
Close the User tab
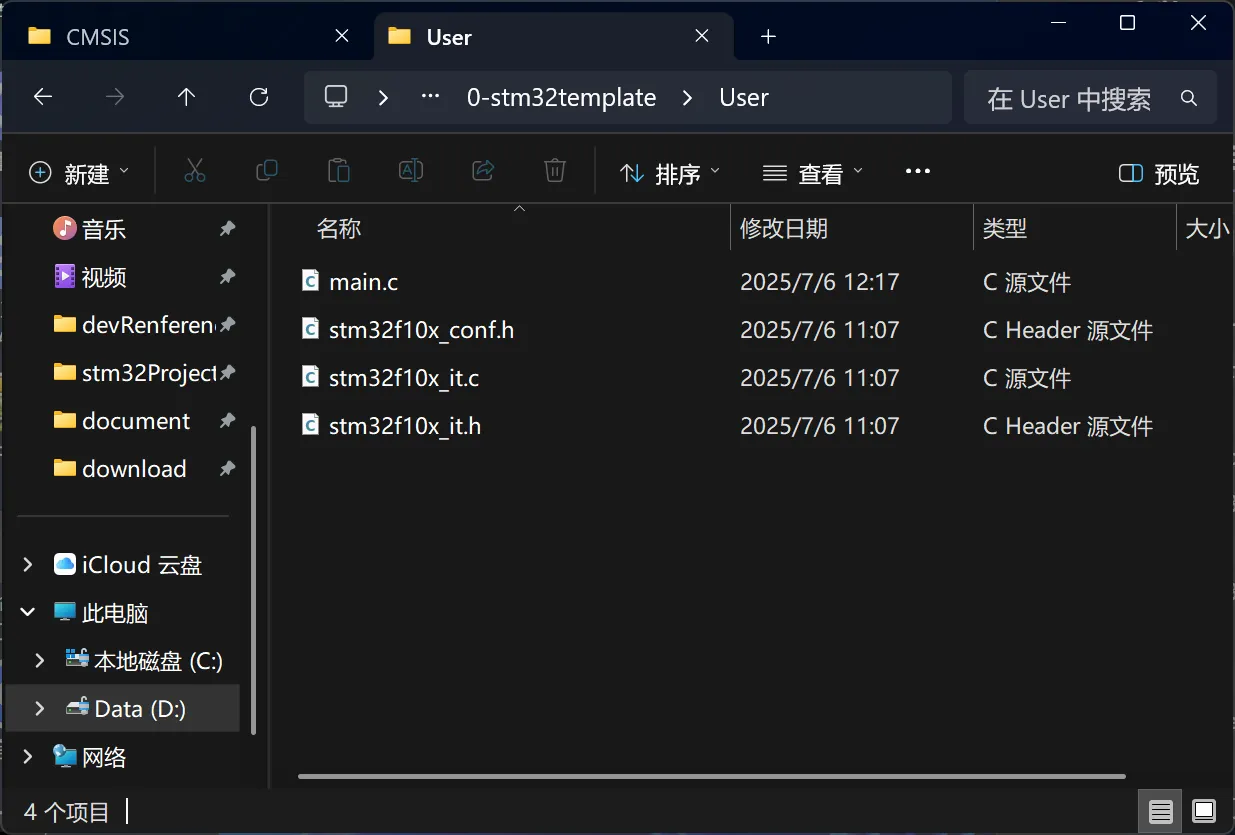(702, 36)
